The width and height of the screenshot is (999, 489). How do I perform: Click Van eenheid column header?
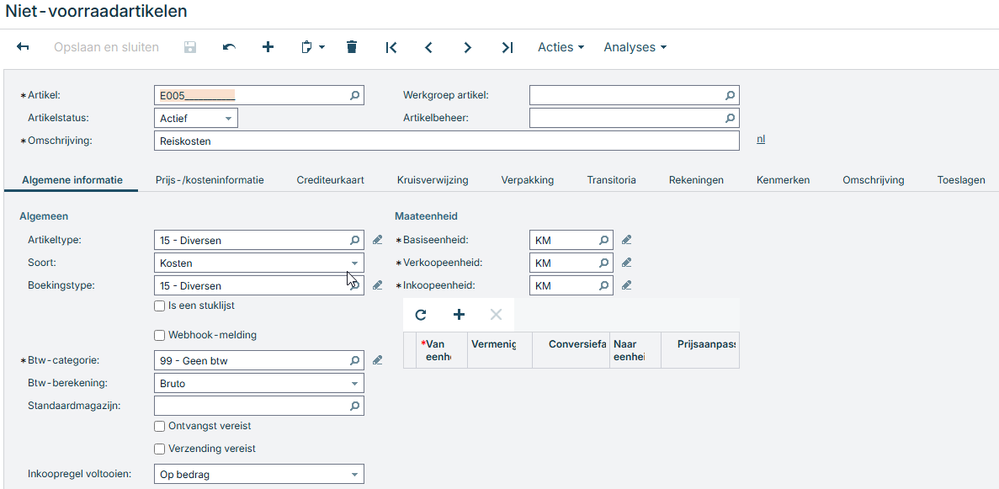click(442, 350)
